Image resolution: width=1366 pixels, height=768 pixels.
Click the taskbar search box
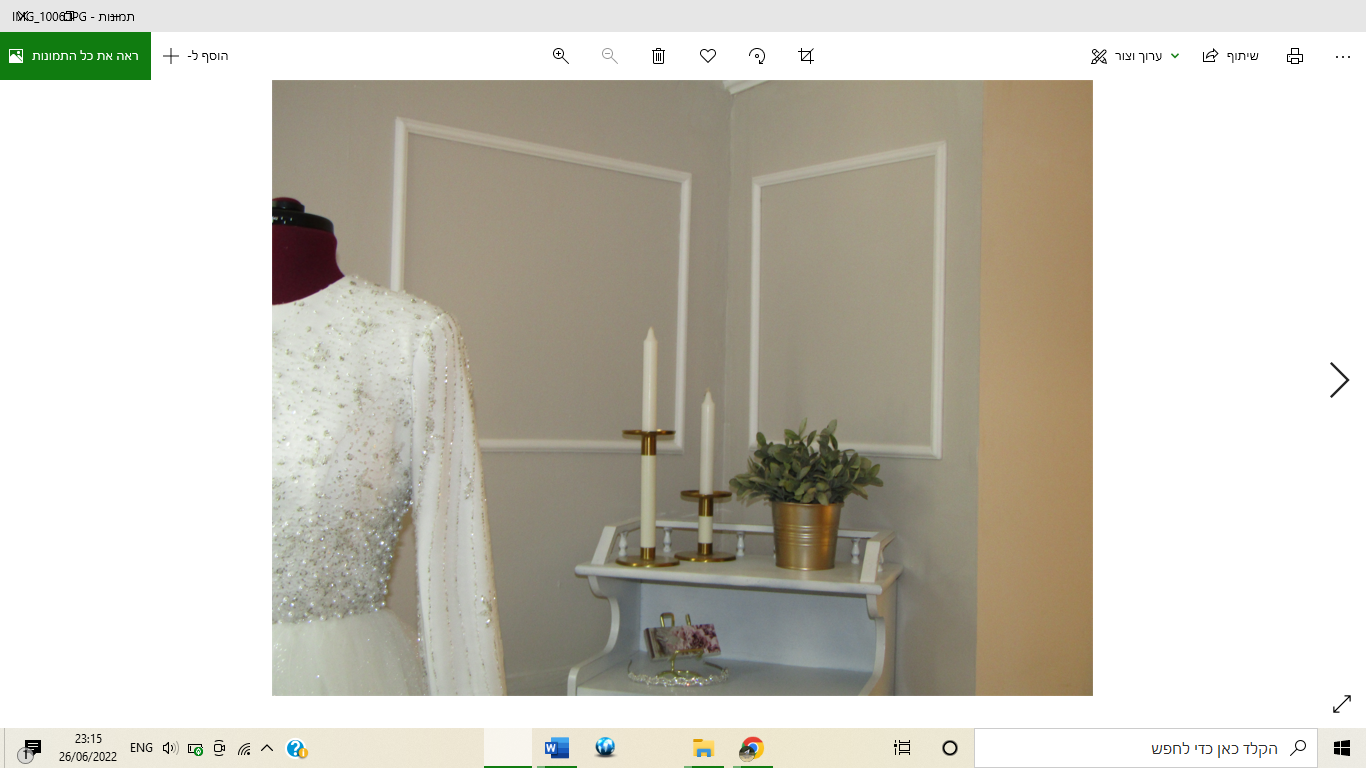point(1146,748)
